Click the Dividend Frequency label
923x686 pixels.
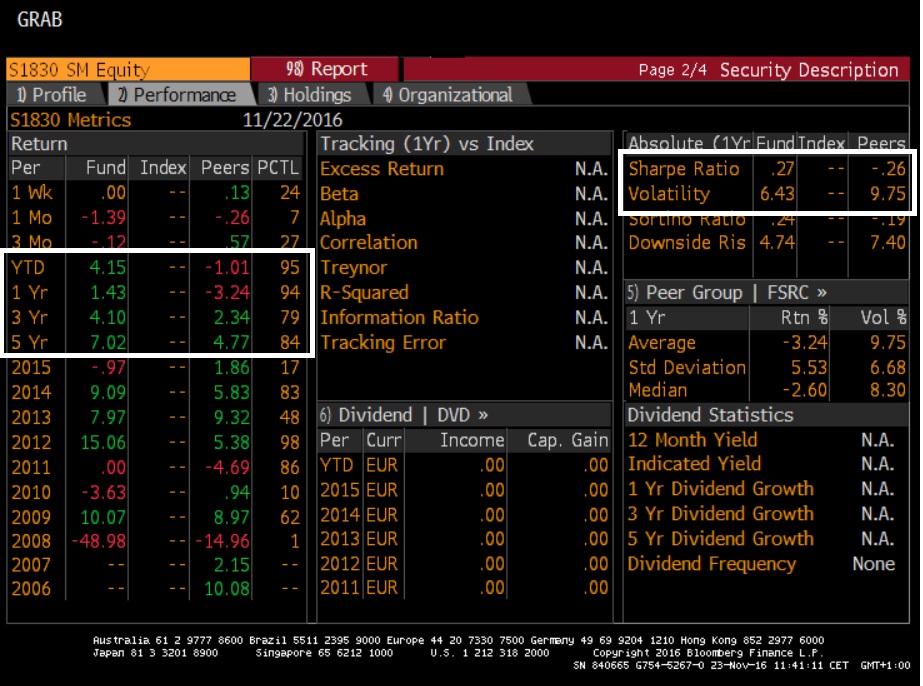point(712,564)
